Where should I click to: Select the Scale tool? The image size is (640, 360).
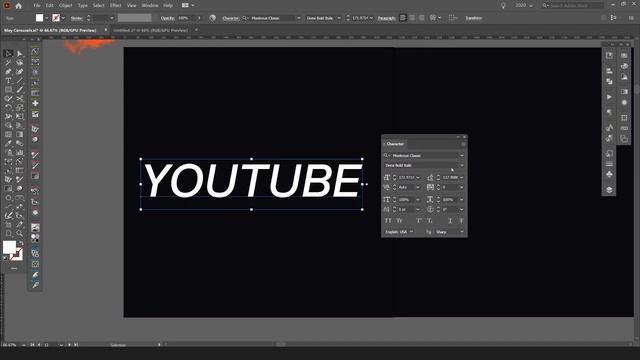[20, 108]
